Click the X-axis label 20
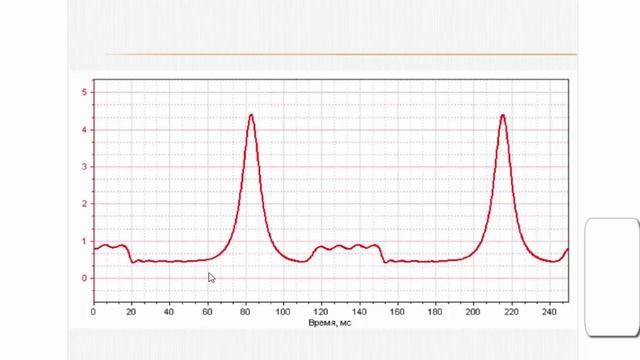This screenshot has width=640, height=360. [x=131, y=312]
